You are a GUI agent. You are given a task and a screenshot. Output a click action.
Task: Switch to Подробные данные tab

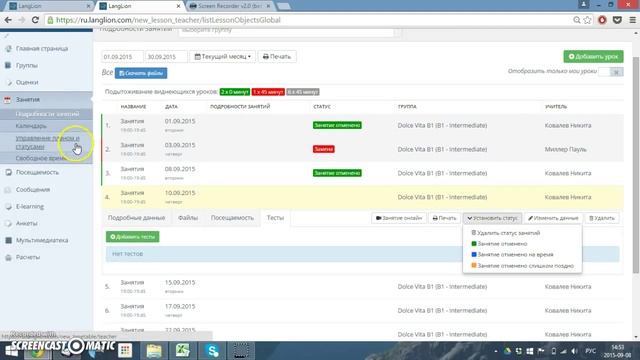(x=136, y=218)
